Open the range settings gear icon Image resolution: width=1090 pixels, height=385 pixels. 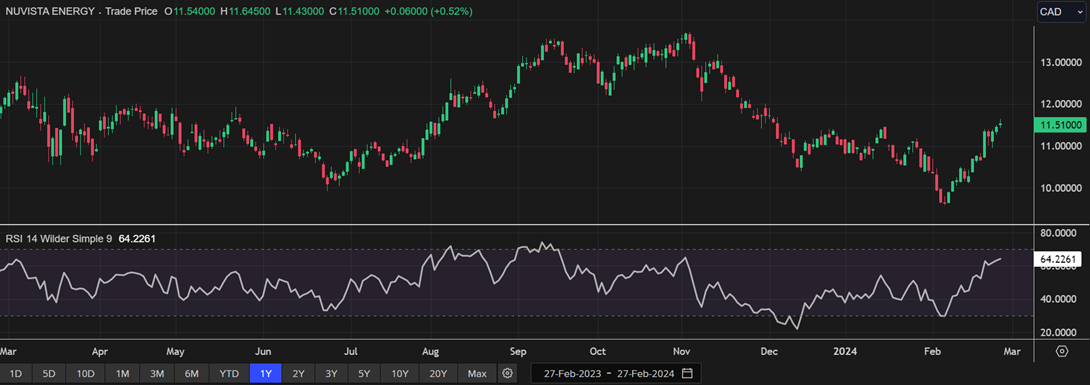pos(508,374)
